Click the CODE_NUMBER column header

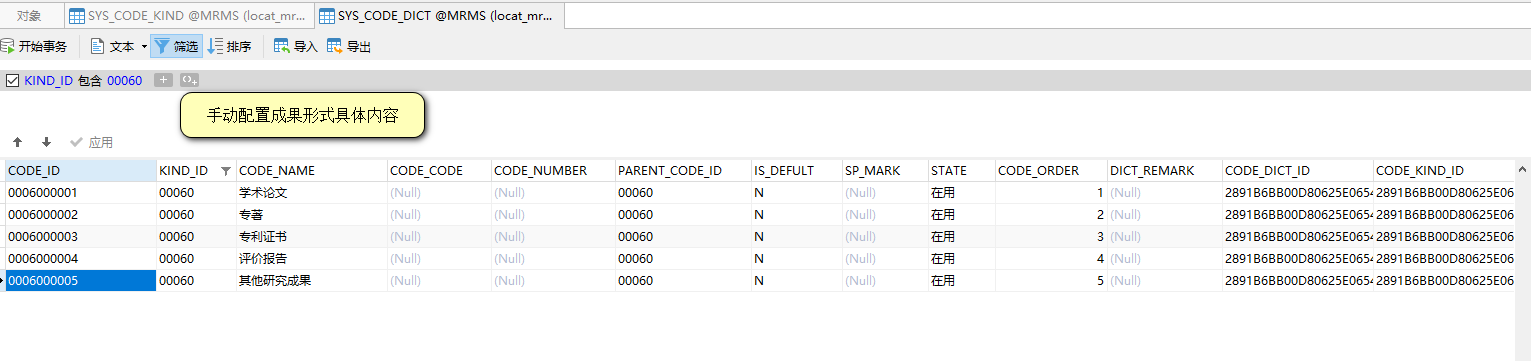(553, 170)
